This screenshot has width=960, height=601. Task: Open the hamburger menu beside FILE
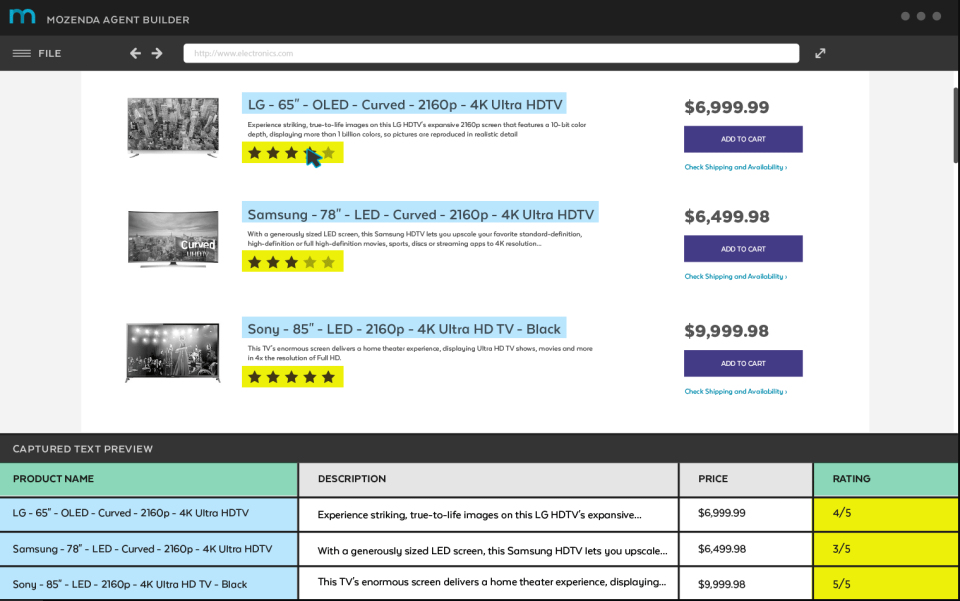(x=20, y=53)
